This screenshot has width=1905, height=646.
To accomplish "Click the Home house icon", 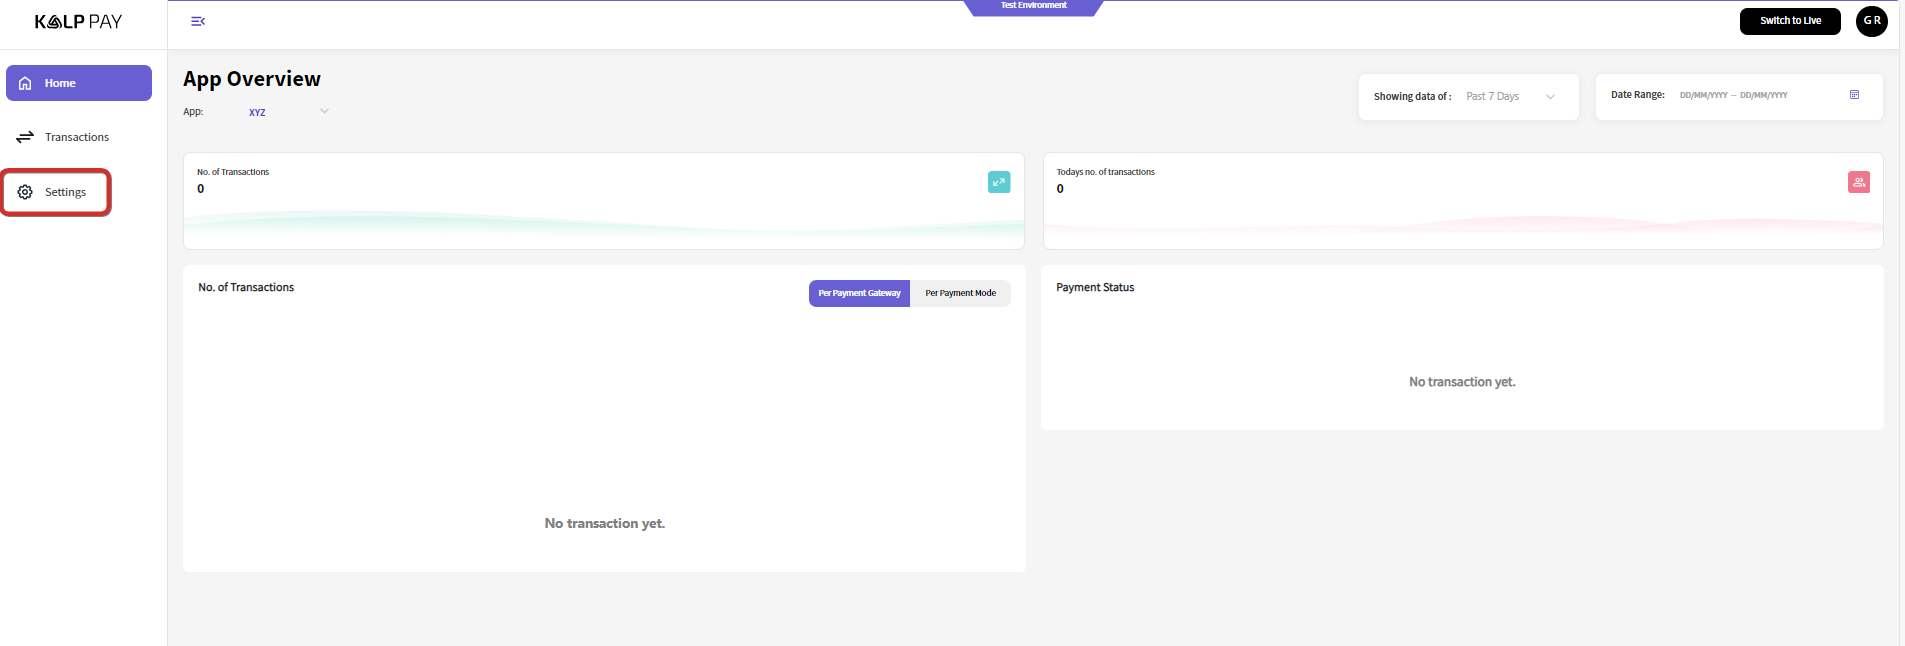I will click(25, 83).
